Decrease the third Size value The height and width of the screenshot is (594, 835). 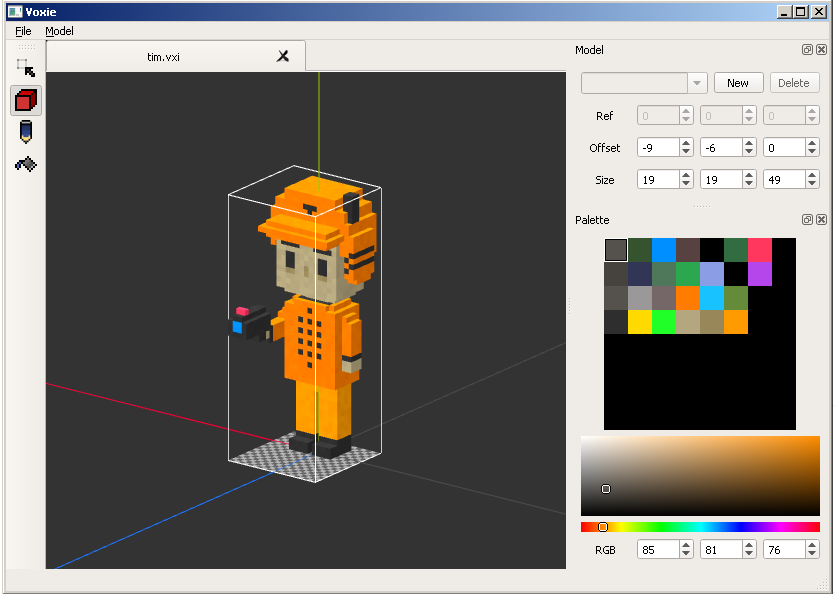coord(813,184)
